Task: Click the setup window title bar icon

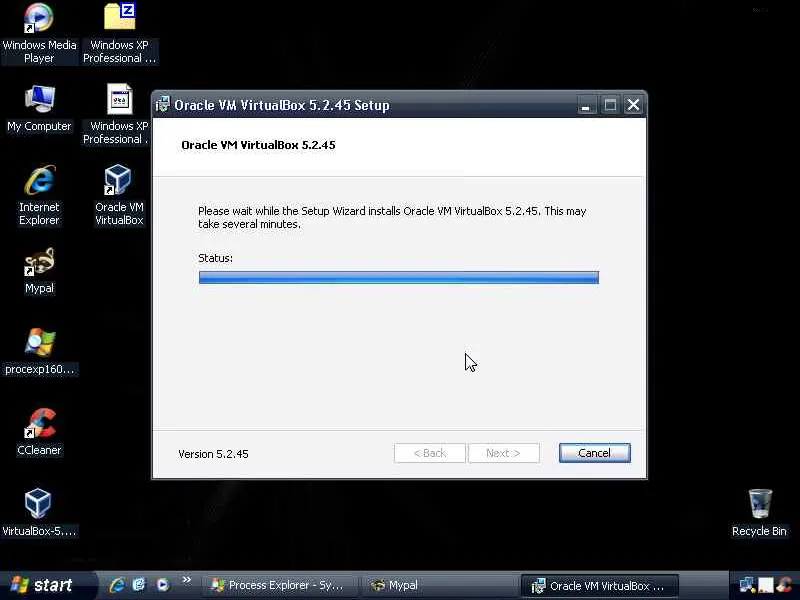Action: pos(163,105)
